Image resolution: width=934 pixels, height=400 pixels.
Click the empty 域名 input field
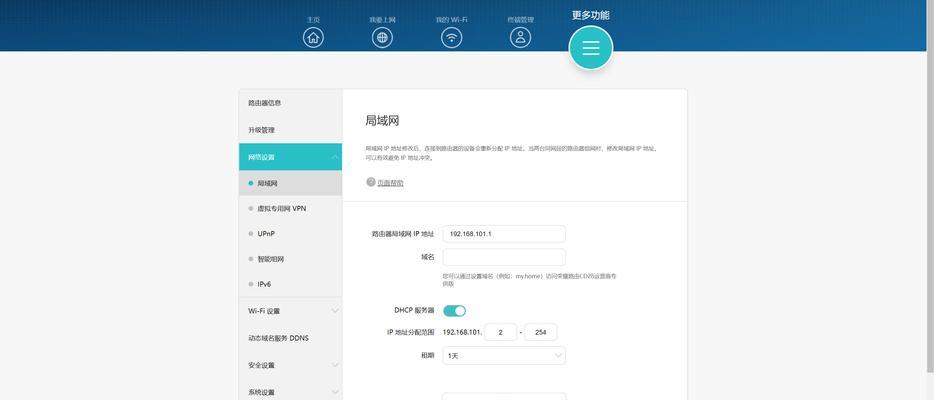tap(504, 257)
